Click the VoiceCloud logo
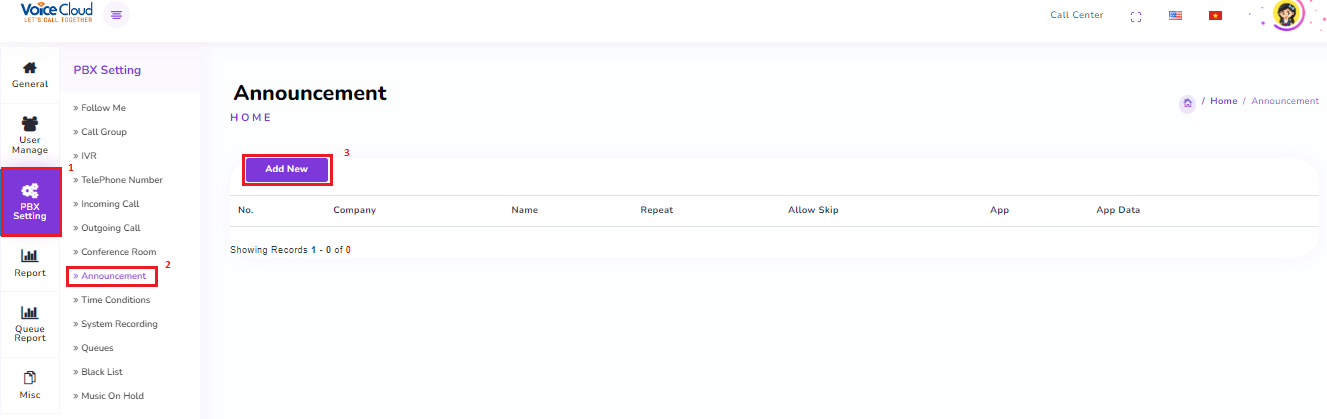 pyautogui.click(x=56, y=14)
